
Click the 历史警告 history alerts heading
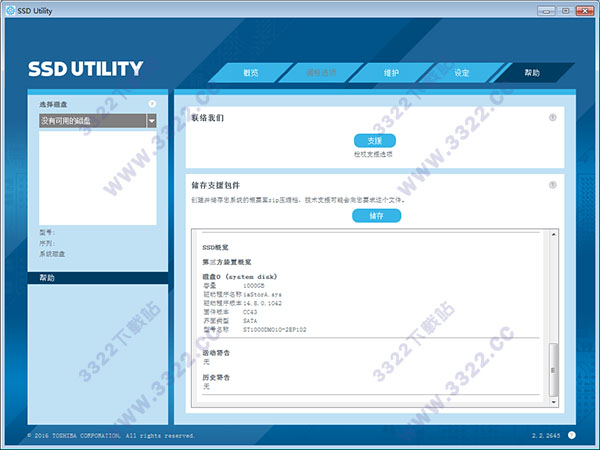coord(216,378)
